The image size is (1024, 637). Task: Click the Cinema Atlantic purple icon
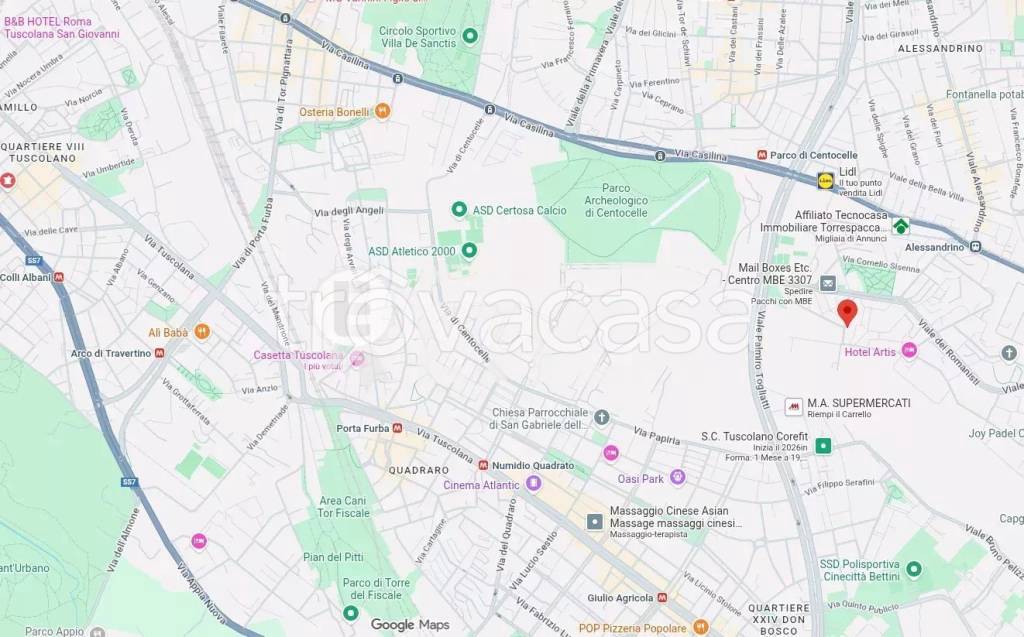click(x=534, y=484)
